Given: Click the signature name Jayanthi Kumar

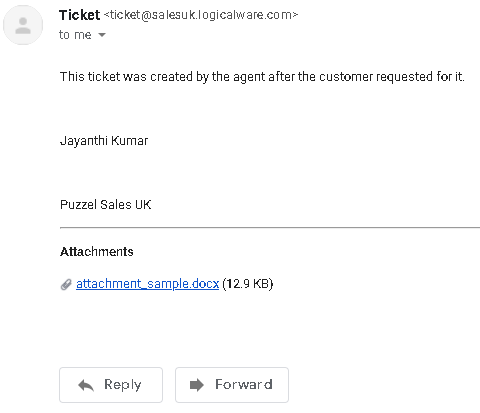Looking at the screenshot, I should click(x=104, y=141).
